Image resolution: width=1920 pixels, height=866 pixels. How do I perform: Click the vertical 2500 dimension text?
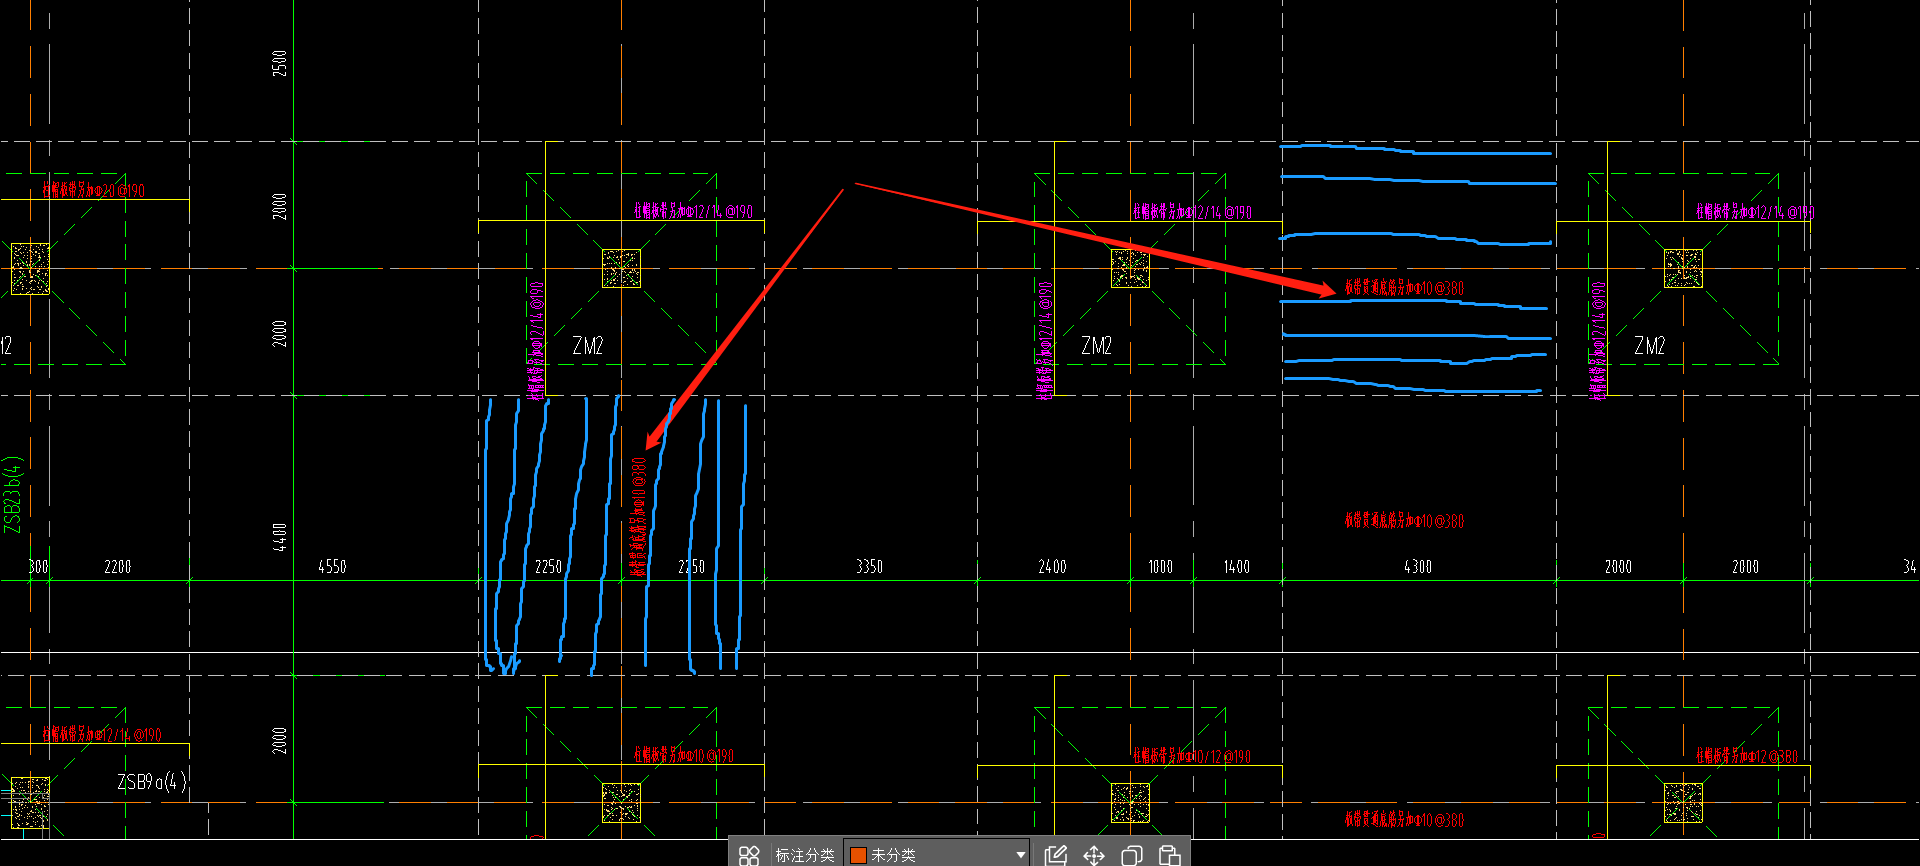click(280, 63)
